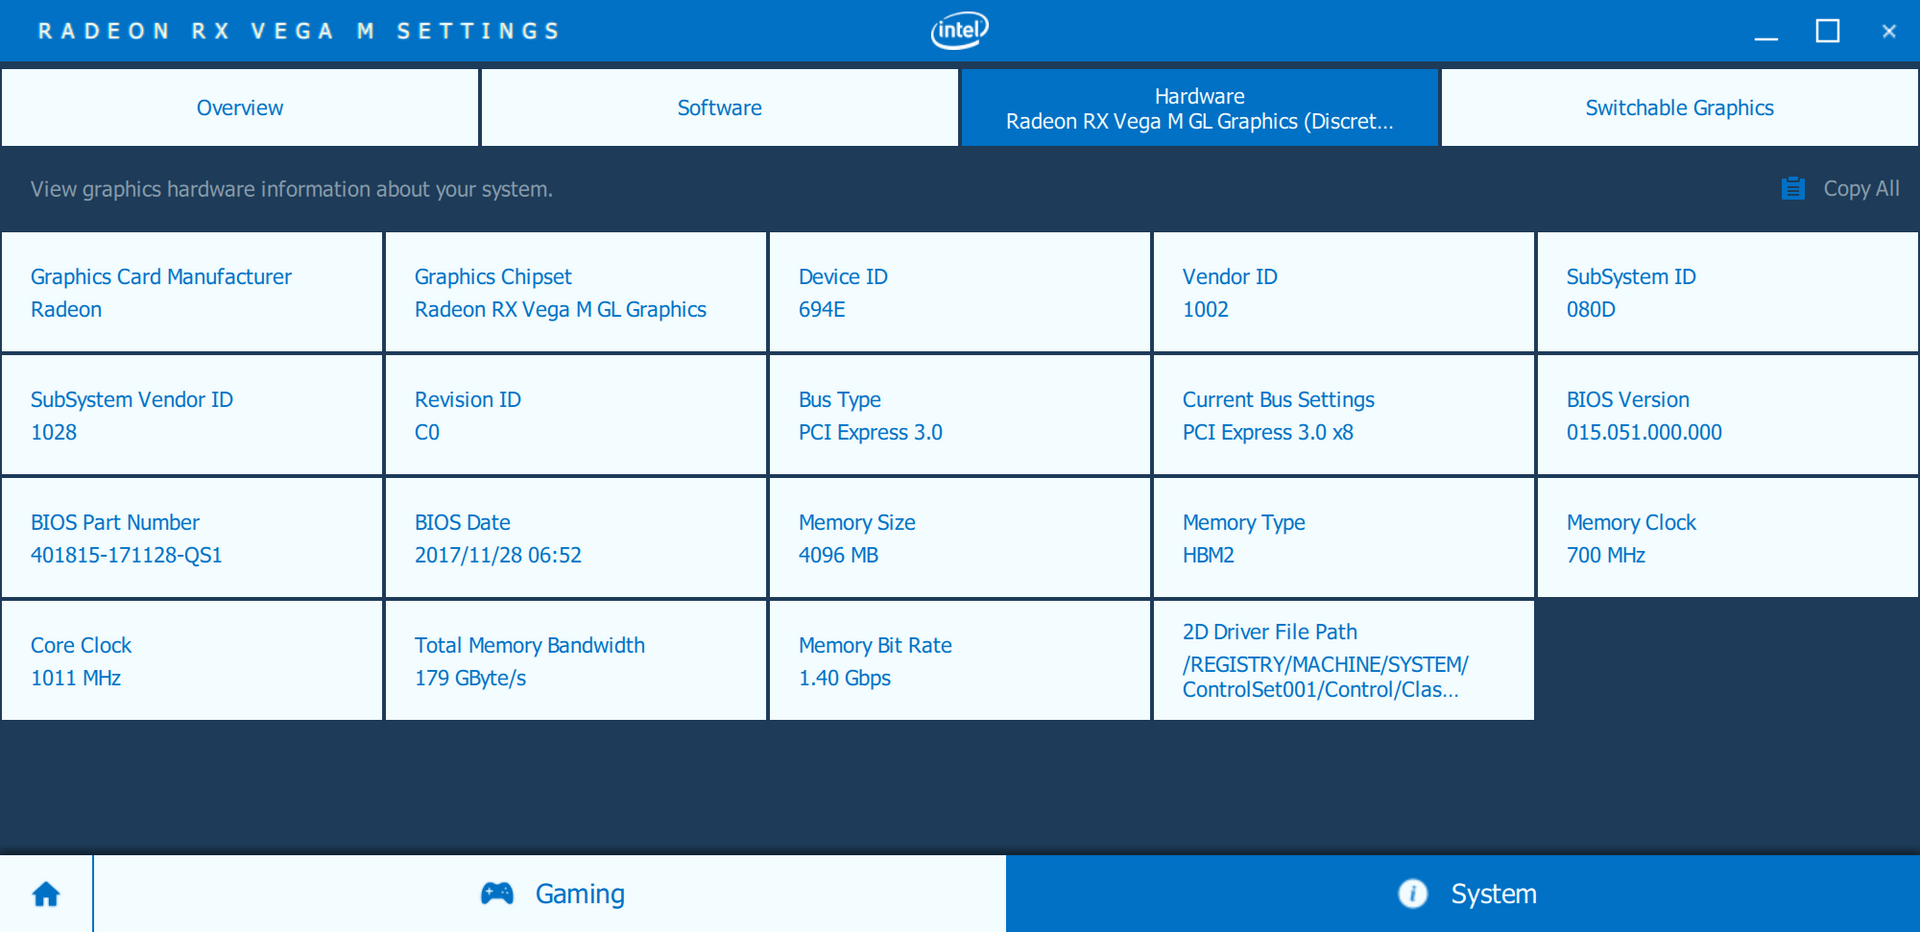The width and height of the screenshot is (1920, 932).
Task: Select the Graphics Card Manufacturer tile
Action: pos(192,292)
